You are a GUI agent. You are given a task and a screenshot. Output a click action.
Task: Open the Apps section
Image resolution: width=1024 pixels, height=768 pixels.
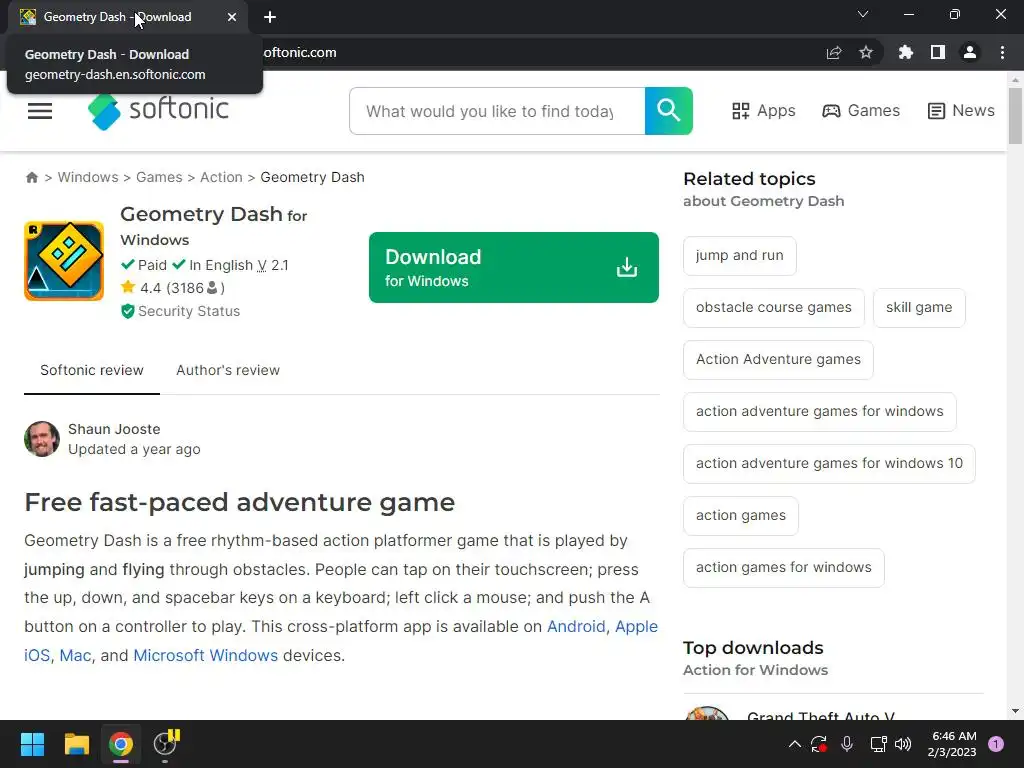coord(763,111)
